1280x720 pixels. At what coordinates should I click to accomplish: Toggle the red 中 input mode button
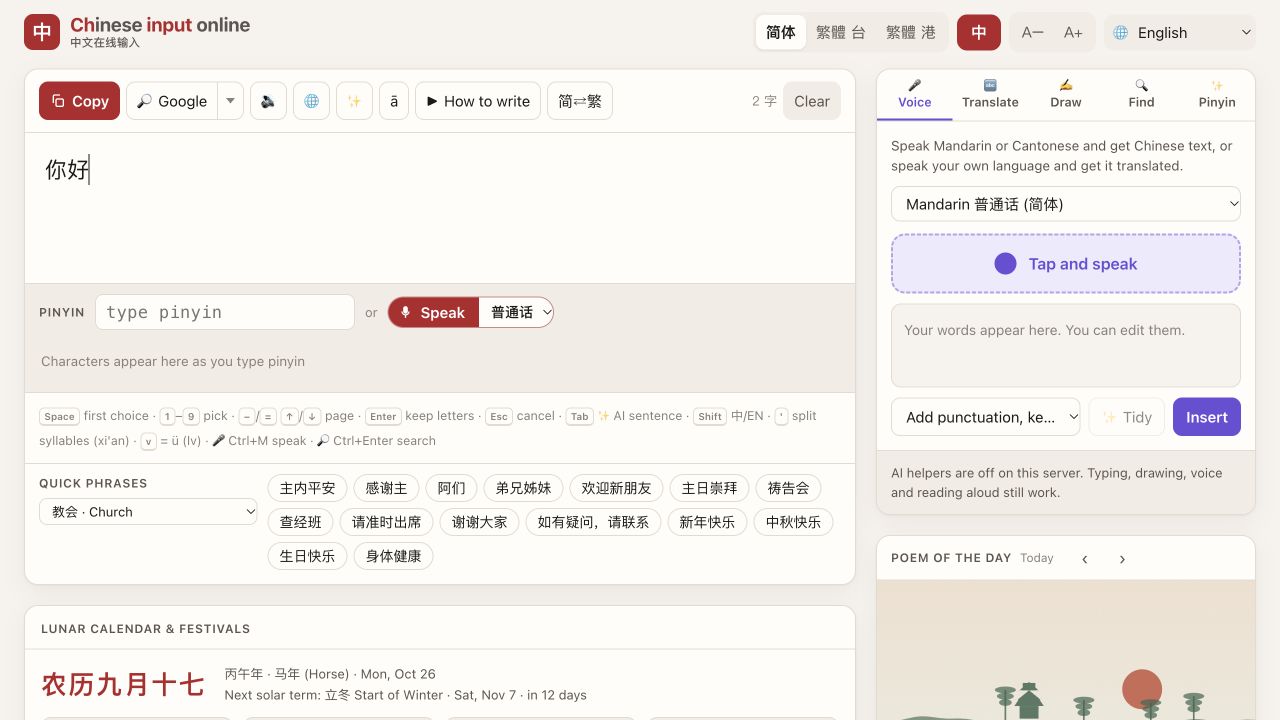979,32
